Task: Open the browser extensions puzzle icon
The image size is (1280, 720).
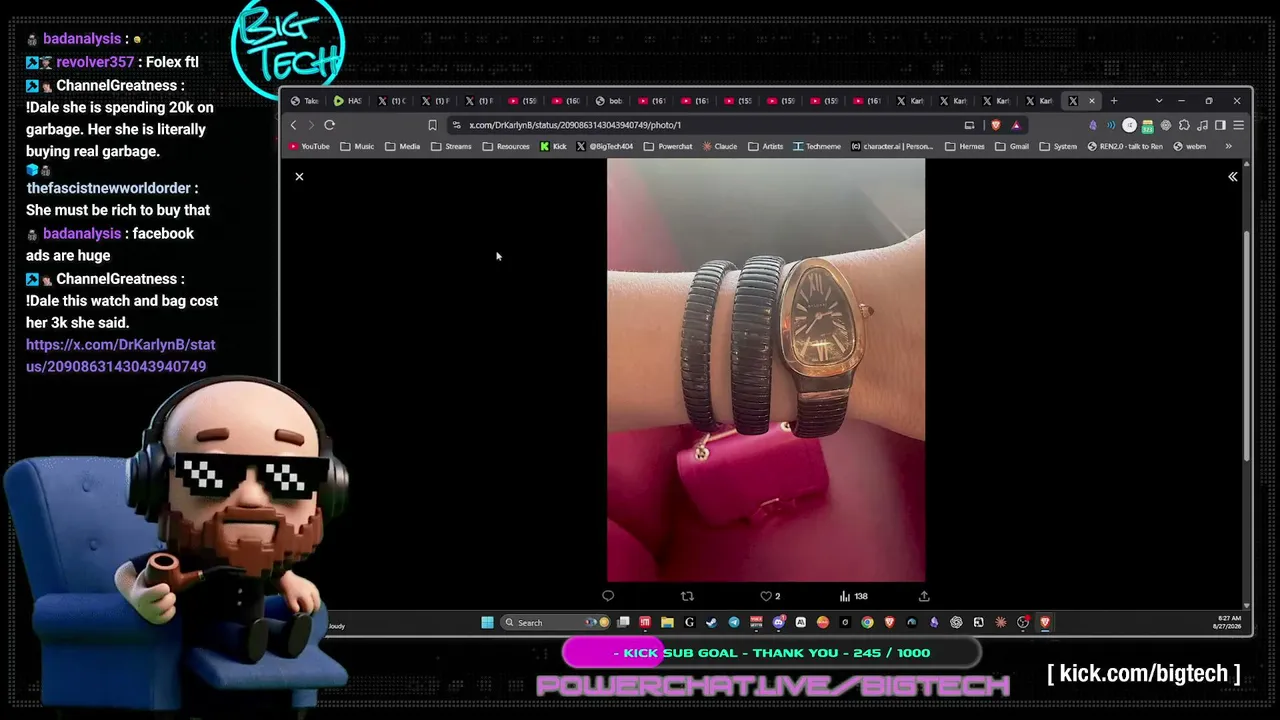Action: 1184,125
